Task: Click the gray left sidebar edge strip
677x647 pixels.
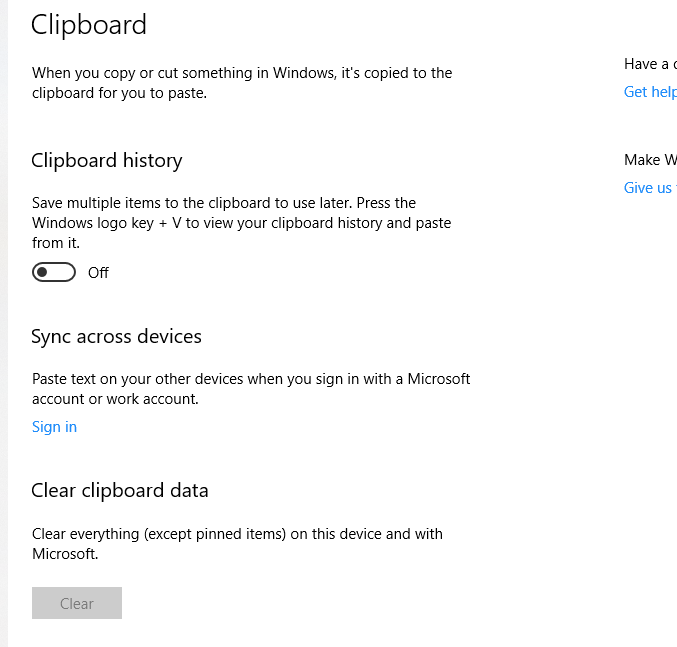Action: click(x=4, y=324)
